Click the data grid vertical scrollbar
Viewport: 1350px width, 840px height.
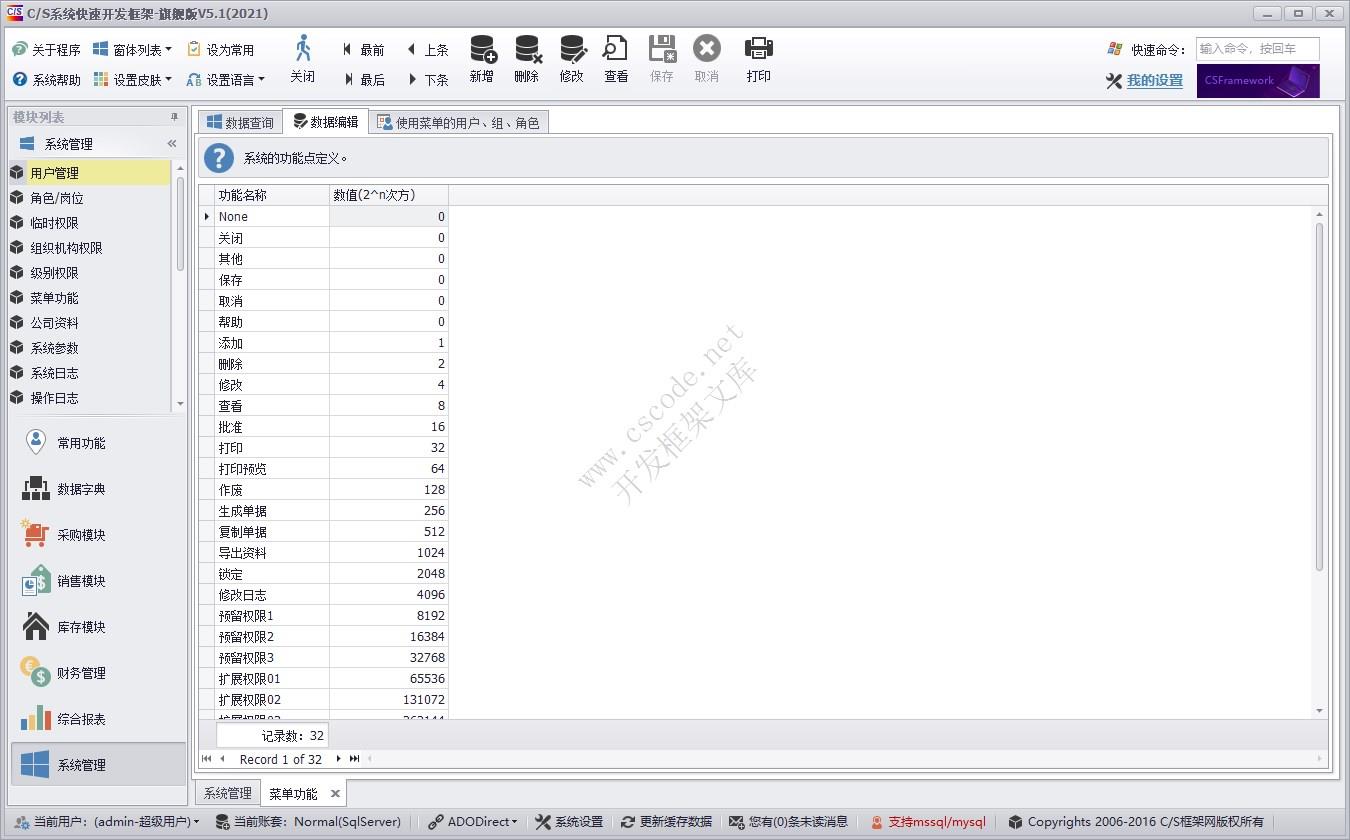[1319, 400]
